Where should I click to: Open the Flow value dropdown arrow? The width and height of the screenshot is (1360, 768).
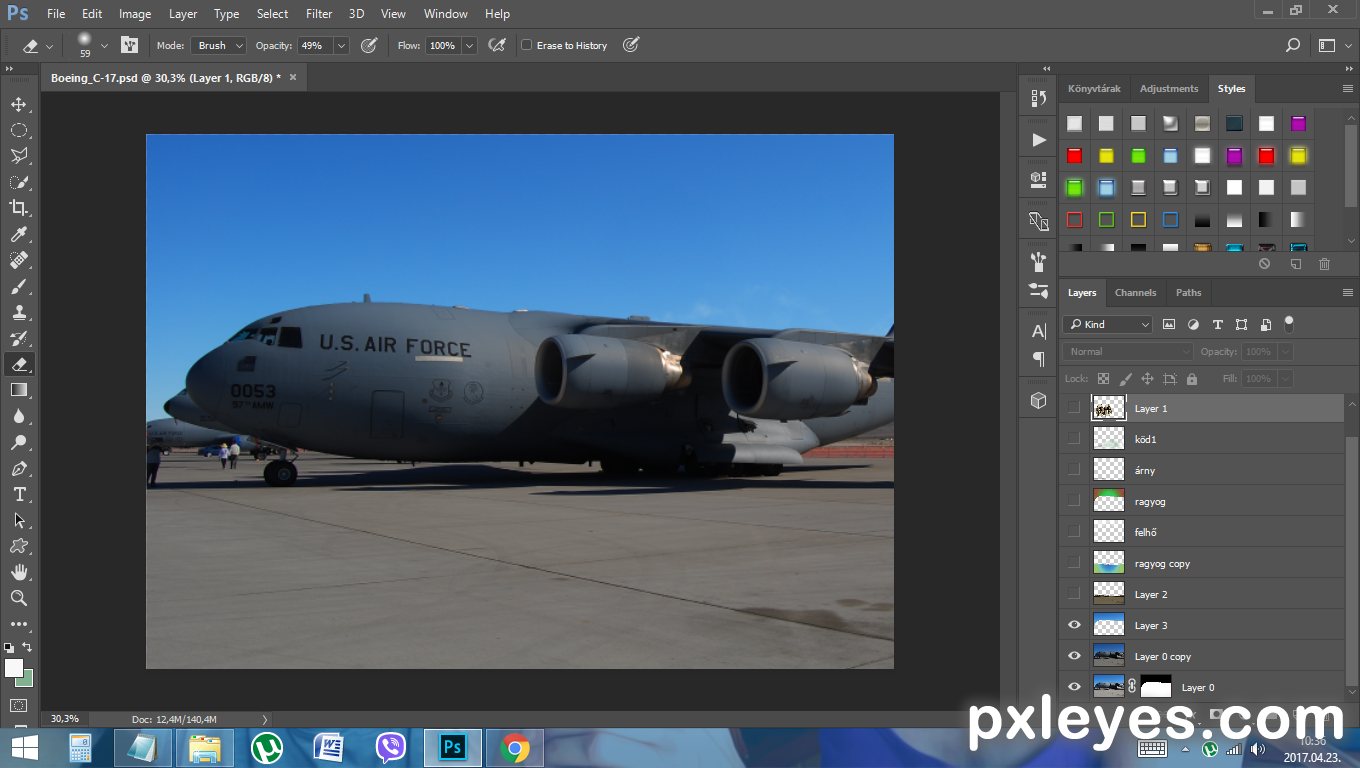tap(469, 45)
